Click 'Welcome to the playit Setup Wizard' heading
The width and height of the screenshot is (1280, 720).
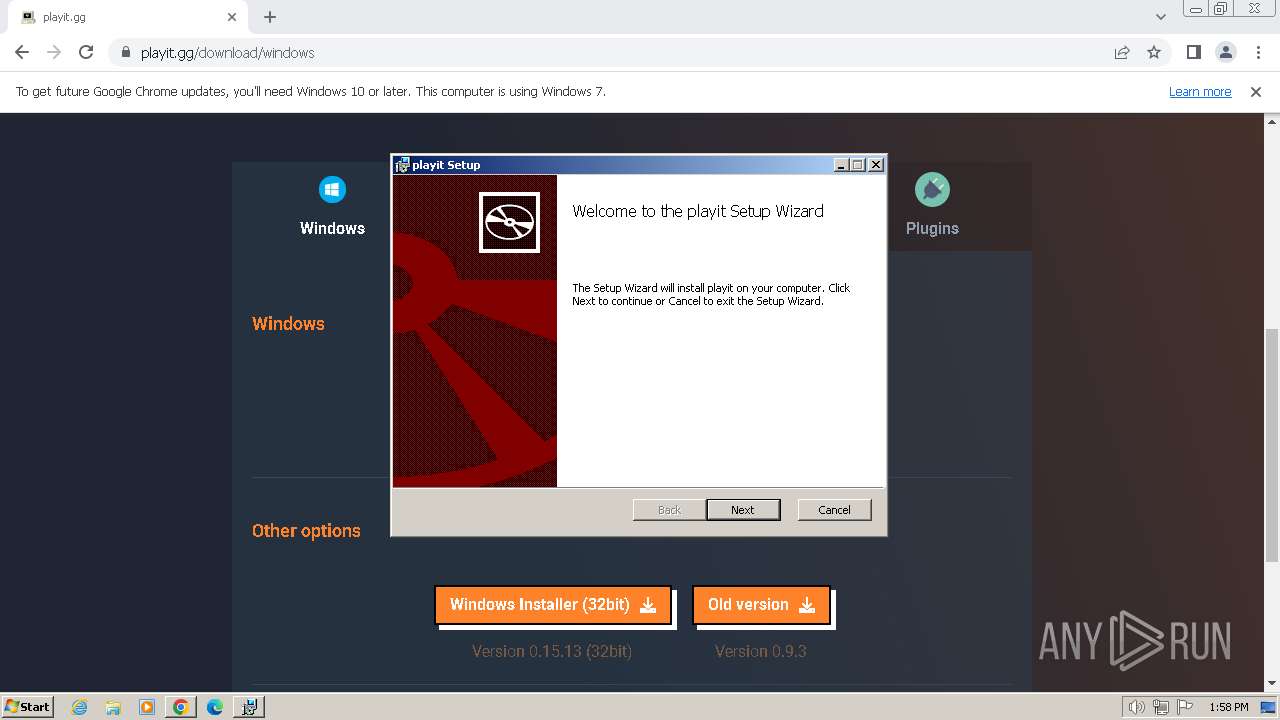(x=698, y=211)
